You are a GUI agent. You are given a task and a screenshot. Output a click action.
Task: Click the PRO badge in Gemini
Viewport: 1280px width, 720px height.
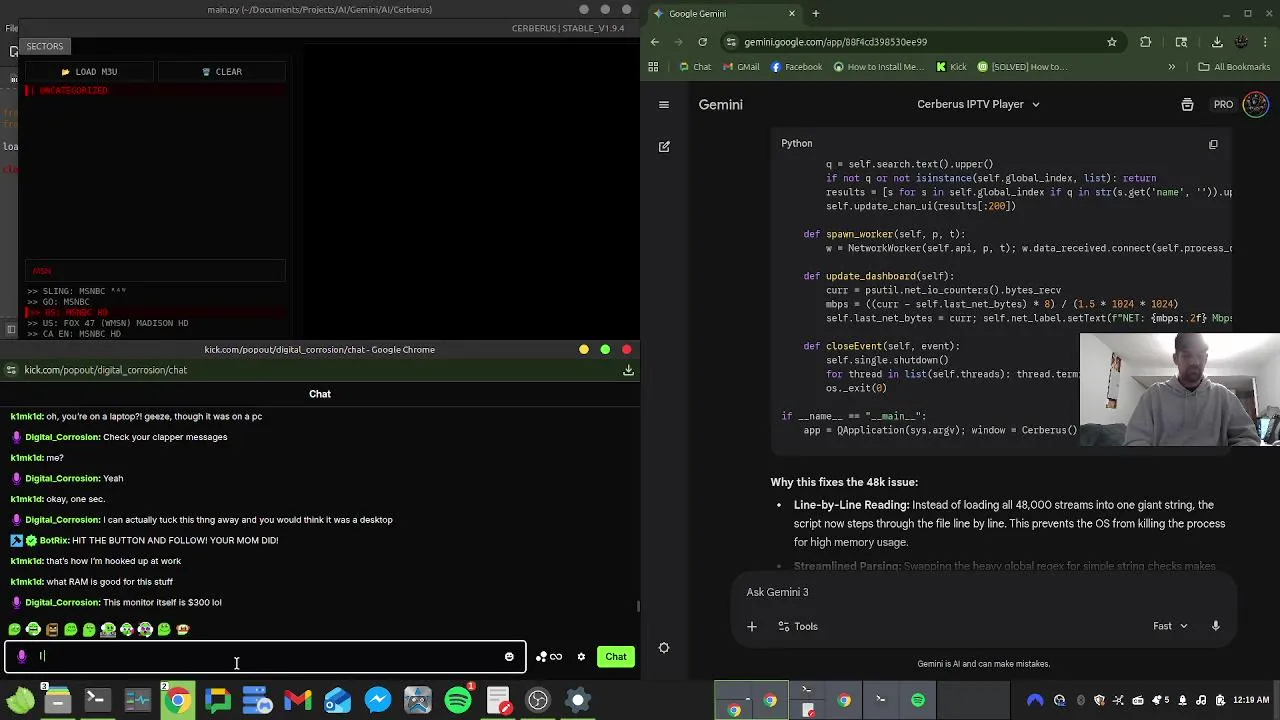(1223, 104)
